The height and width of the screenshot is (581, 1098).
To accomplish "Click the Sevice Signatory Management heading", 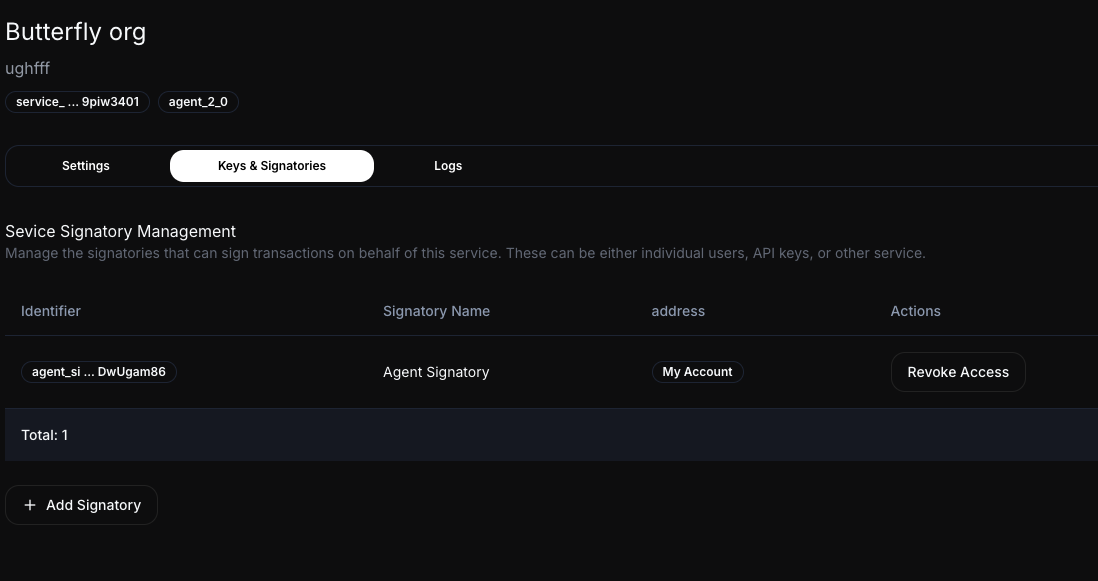I will [121, 231].
